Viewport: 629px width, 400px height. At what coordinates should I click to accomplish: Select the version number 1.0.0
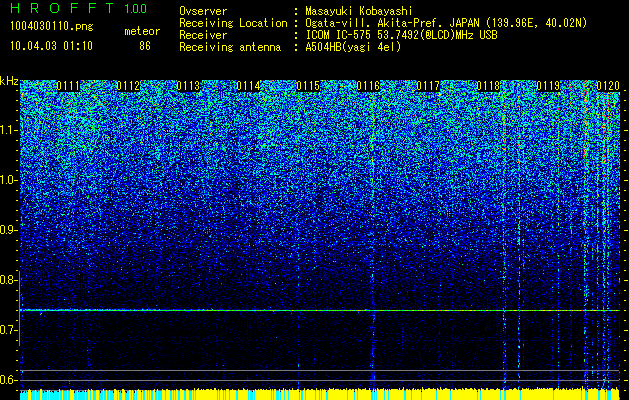point(136,9)
